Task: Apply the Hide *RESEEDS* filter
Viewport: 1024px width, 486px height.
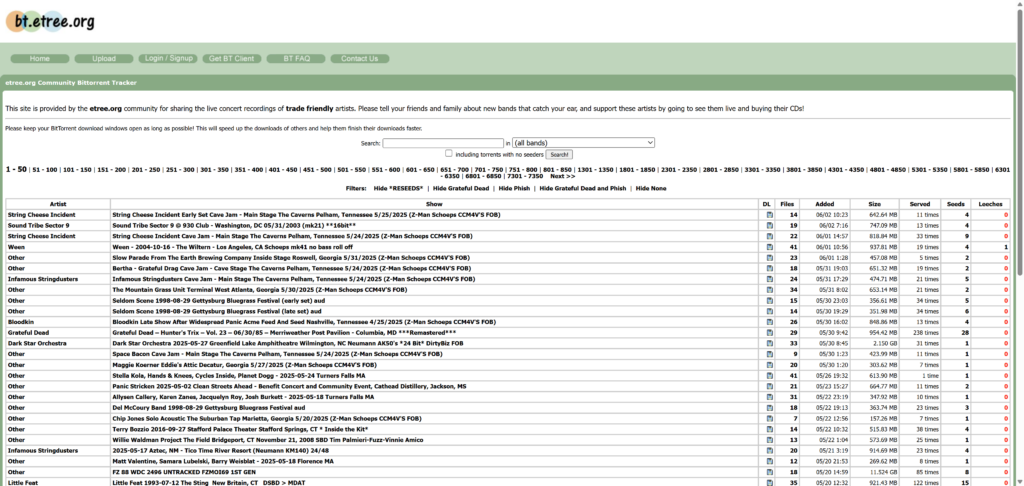Action: 398,188
